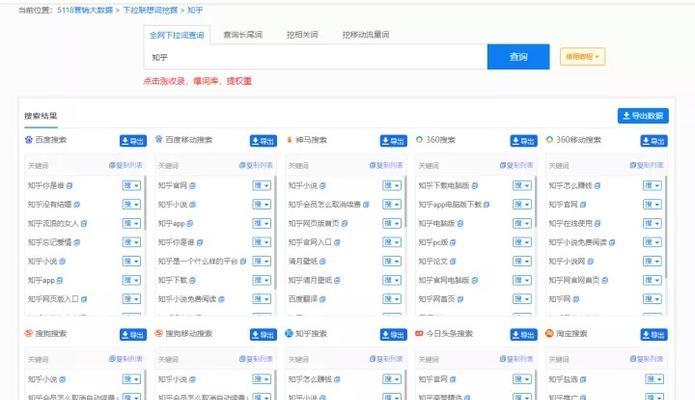Click the keyword input field containing 知乎
Screen dimensions: 695x400
click(x=316, y=57)
